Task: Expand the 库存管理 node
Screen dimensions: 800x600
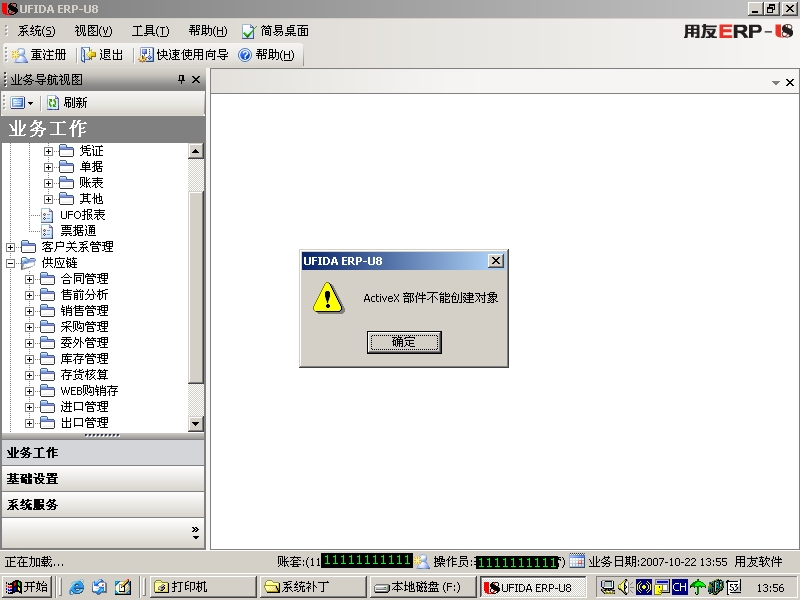Action: 29,359
